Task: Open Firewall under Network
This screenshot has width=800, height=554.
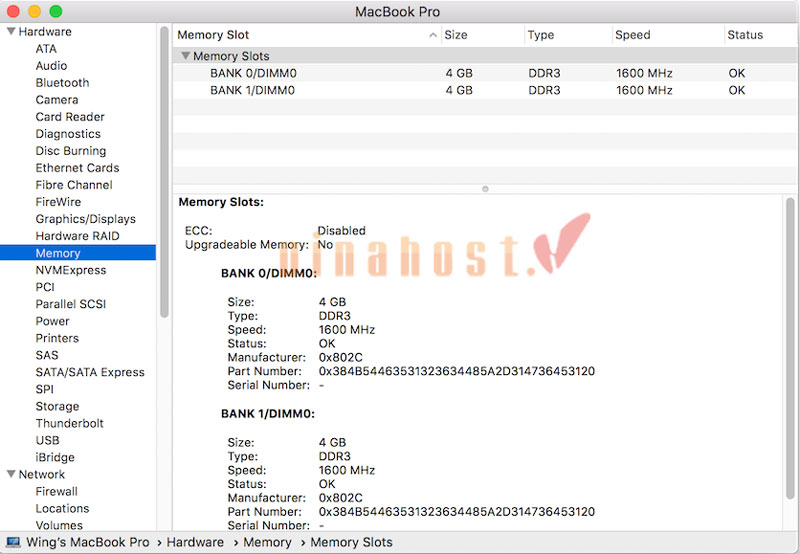Action: pos(57,492)
